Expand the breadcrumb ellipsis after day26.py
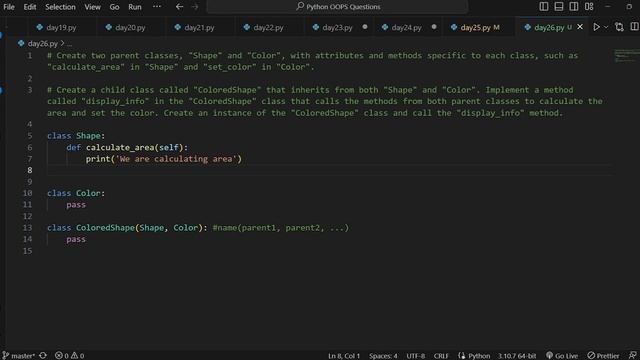Viewport: 640px width, 360px height. click(x=69, y=43)
